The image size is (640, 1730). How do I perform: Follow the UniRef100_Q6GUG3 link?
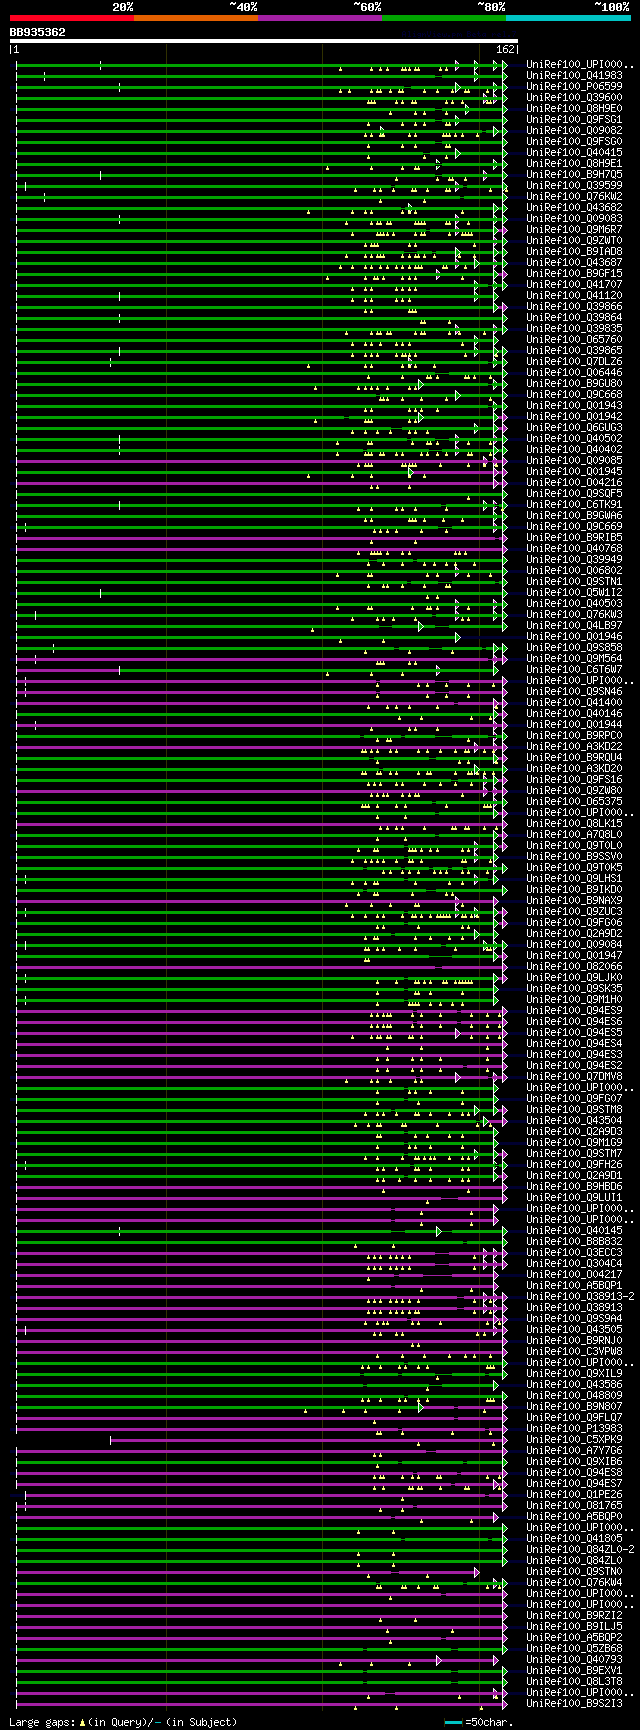[x=574, y=427]
